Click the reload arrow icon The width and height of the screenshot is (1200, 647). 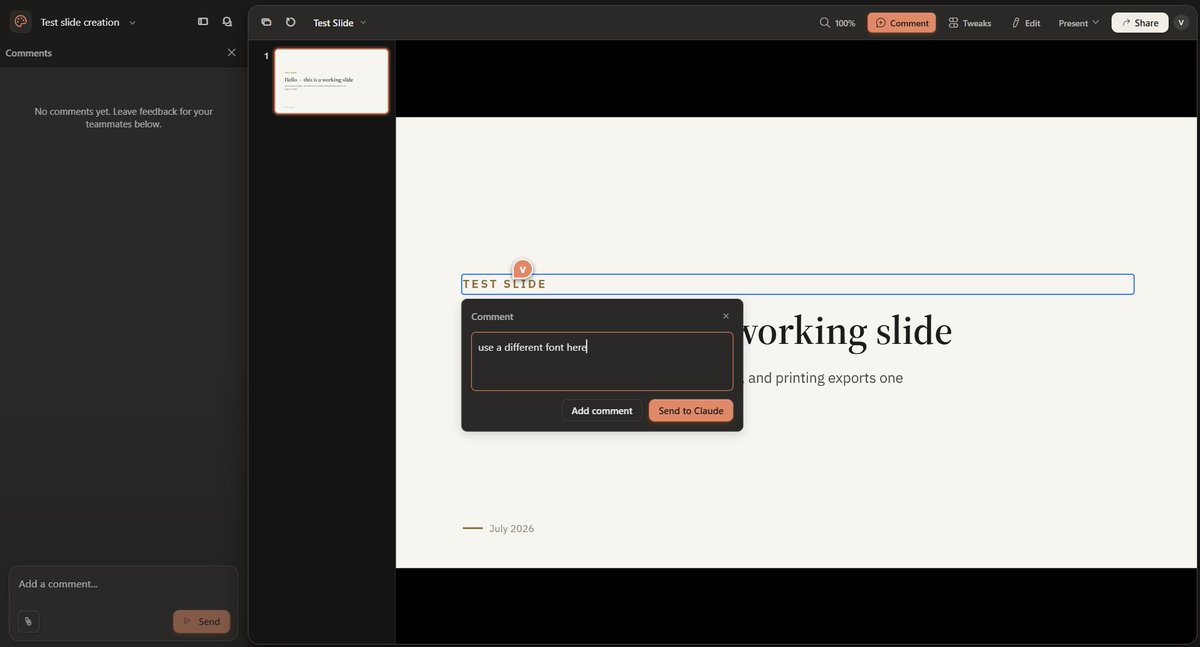click(x=290, y=22)
